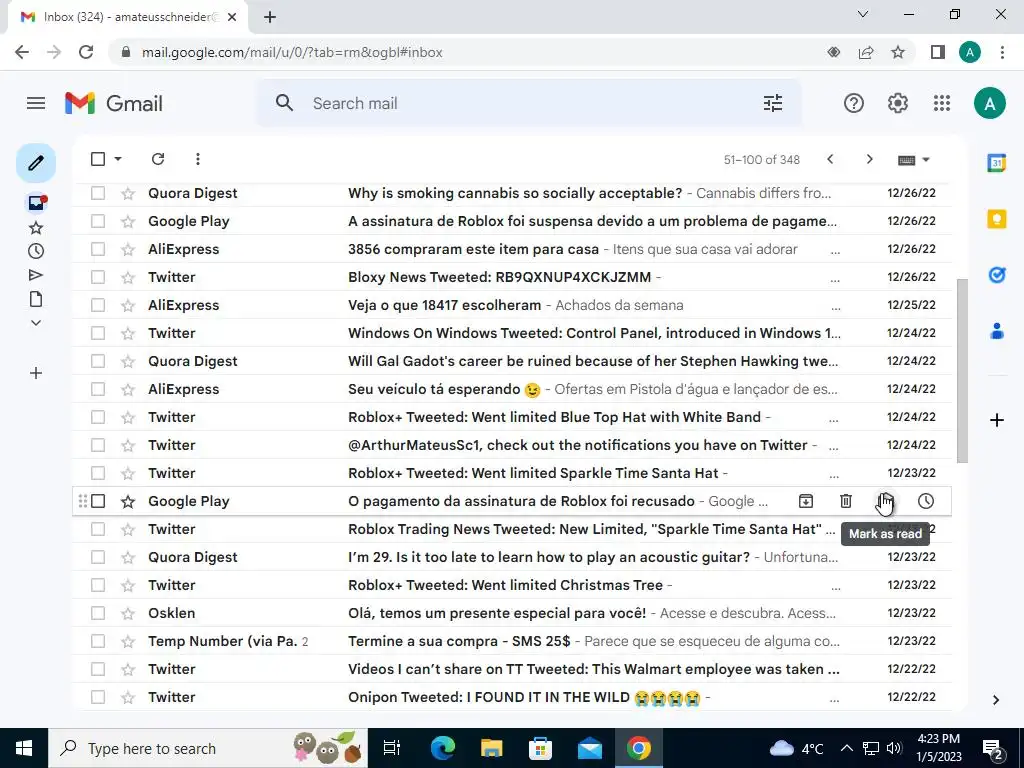Viewport: 1024px width, 768px height.
Task: Create a new label with sidebar plus
Action: (36, 374)
